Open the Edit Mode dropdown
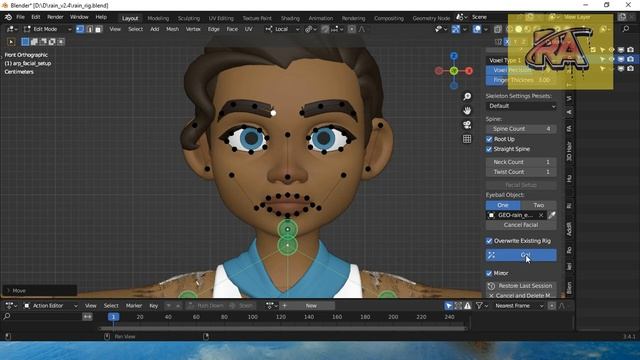Screen dimensions: 640x360 coord(48,29)
